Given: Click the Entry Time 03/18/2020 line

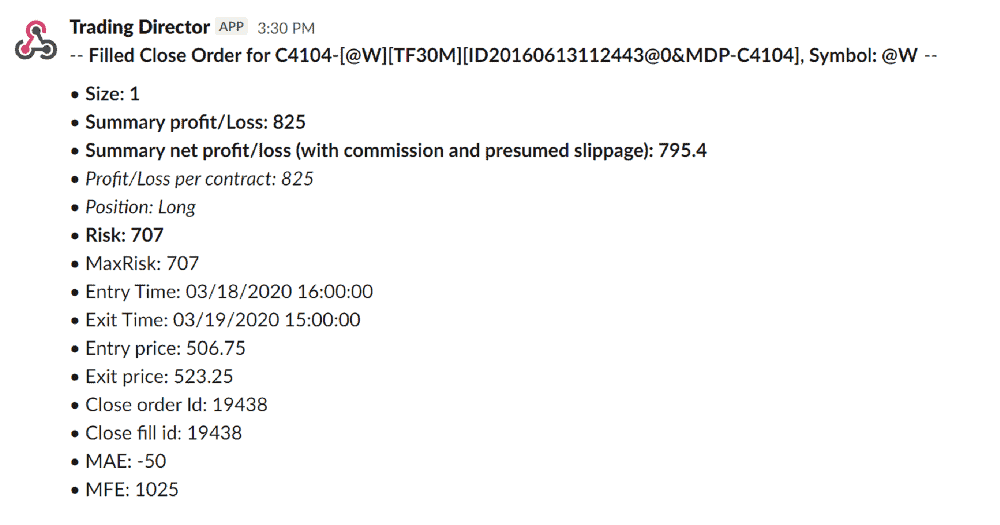Looking at the screenshot, I should point(229,292).
